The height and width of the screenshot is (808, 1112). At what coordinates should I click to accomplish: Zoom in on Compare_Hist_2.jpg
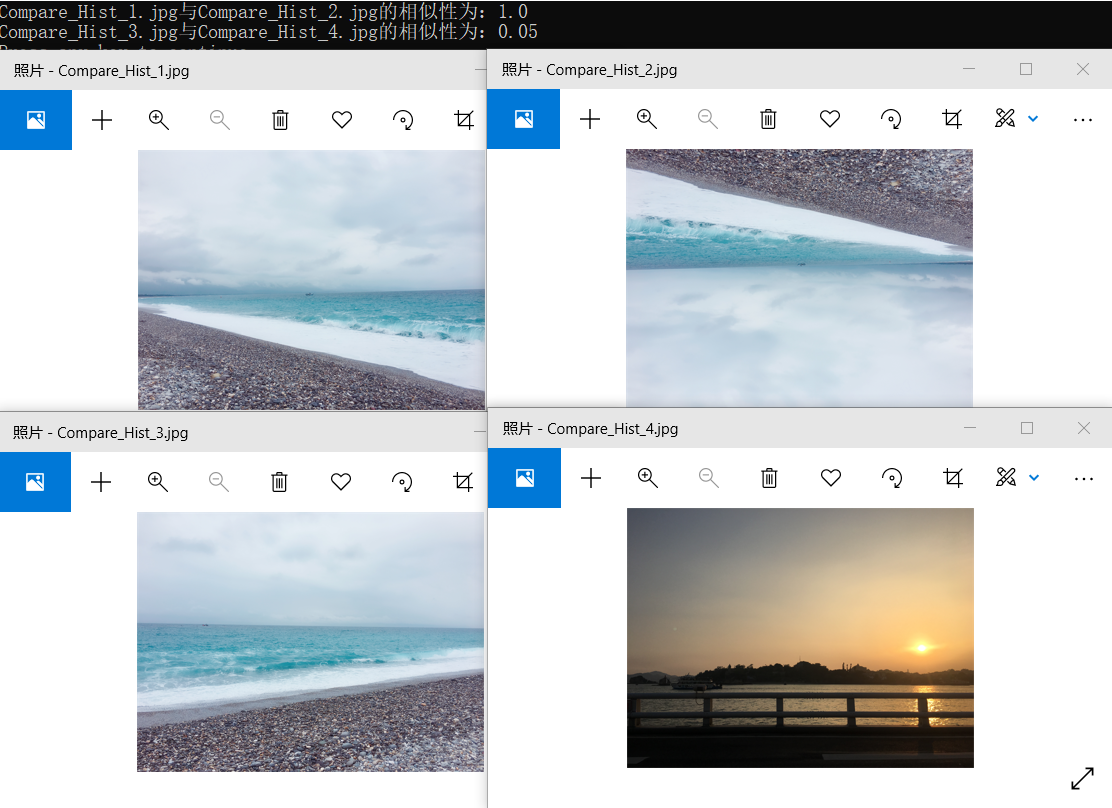[647, 119]
